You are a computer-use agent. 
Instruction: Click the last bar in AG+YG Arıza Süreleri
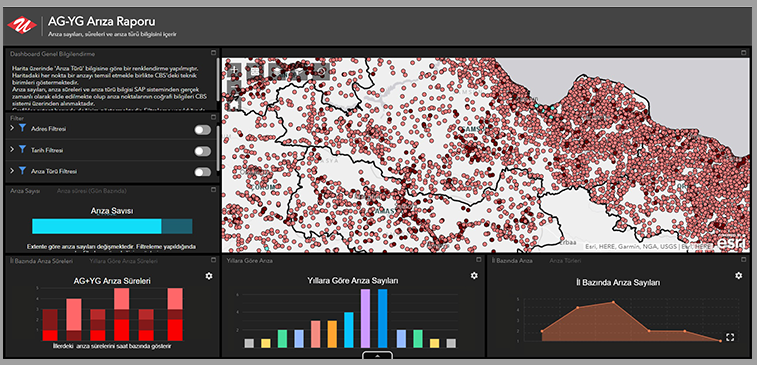point(175,314)
